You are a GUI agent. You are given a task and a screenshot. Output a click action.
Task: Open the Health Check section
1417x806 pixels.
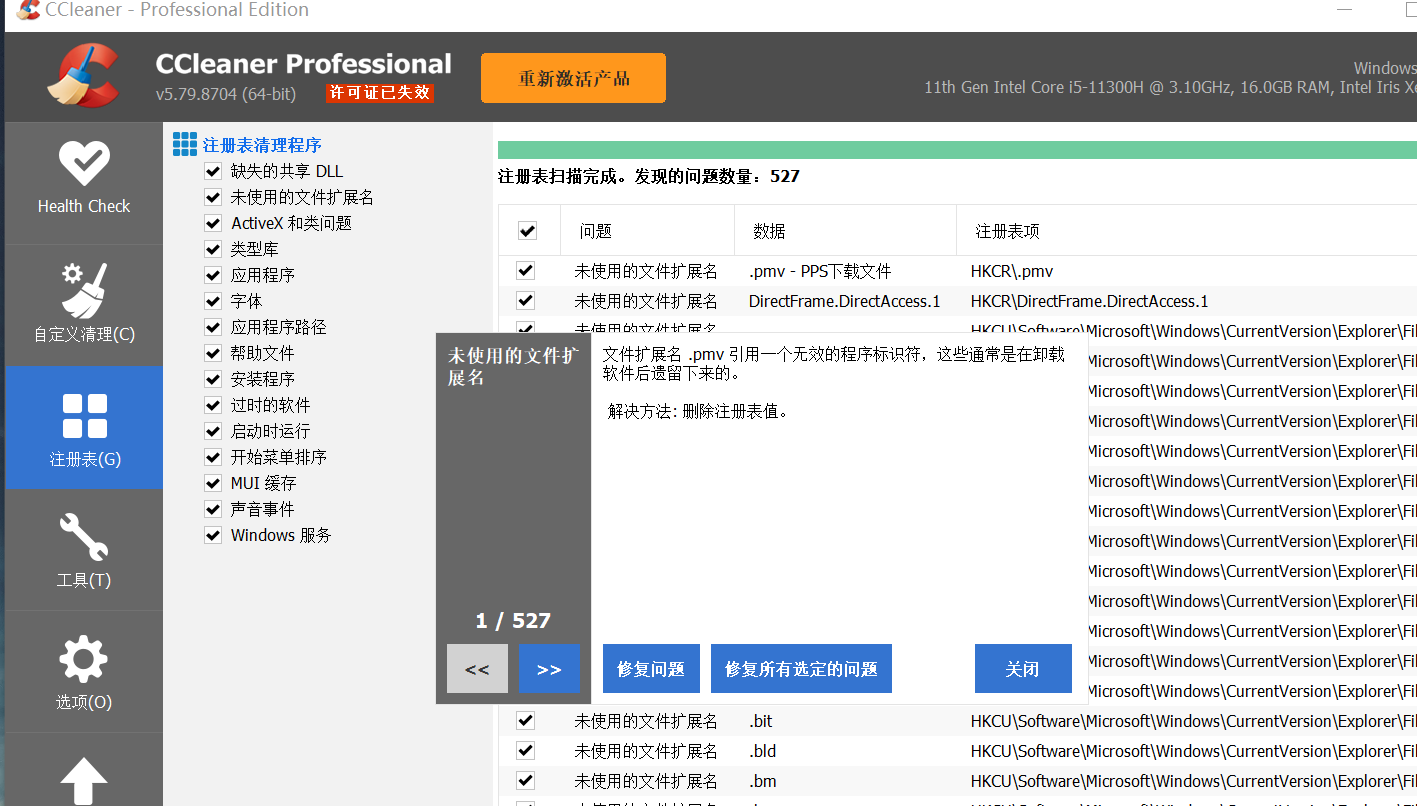84,183
